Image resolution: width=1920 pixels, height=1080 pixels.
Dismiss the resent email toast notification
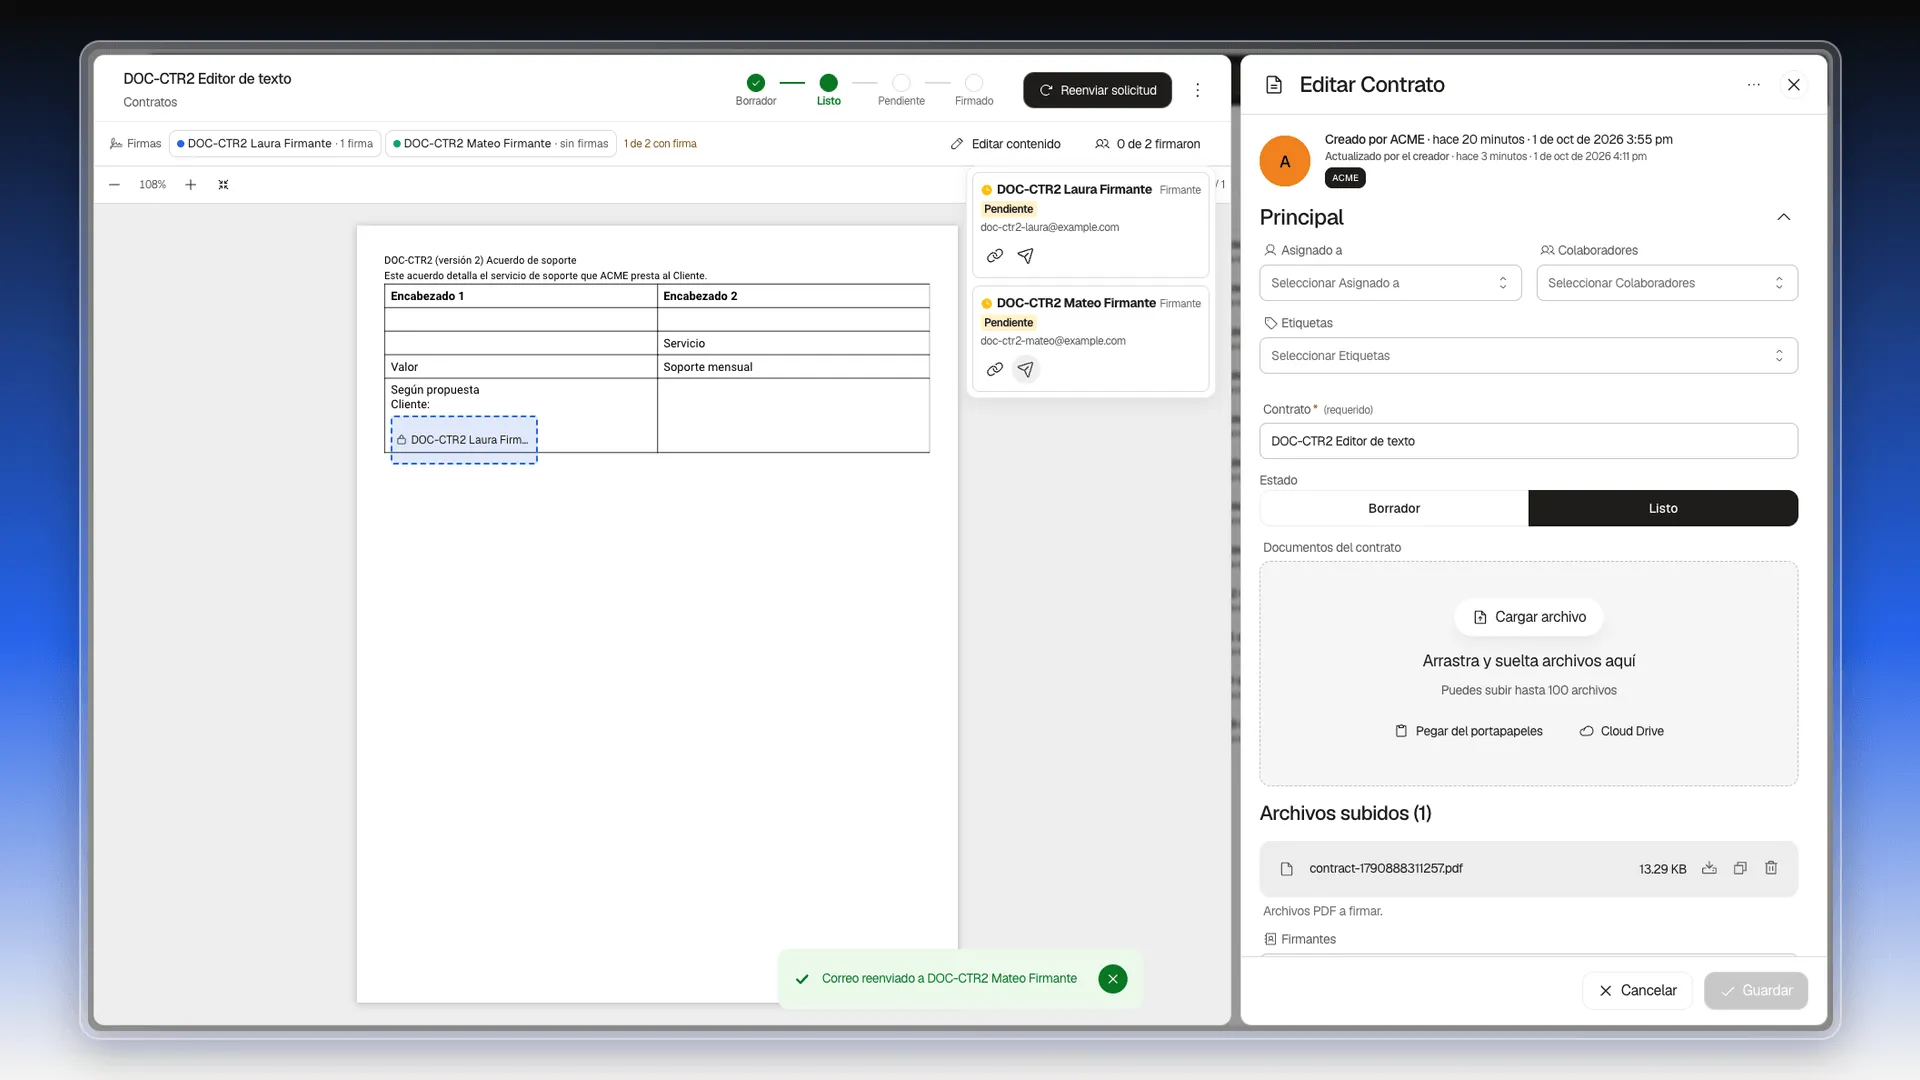coord(1112,979)
